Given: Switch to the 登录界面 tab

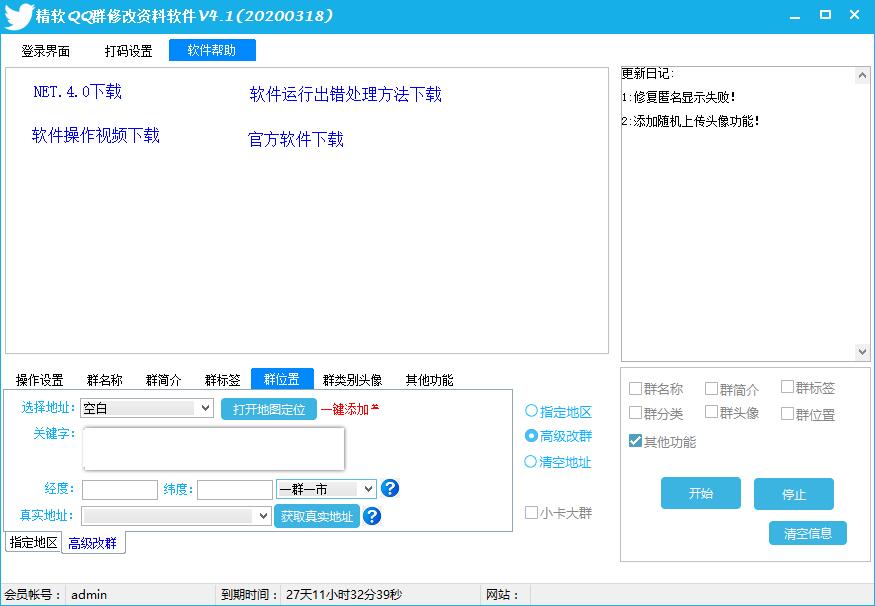Looking at the screenshot, I should point(46,51).
